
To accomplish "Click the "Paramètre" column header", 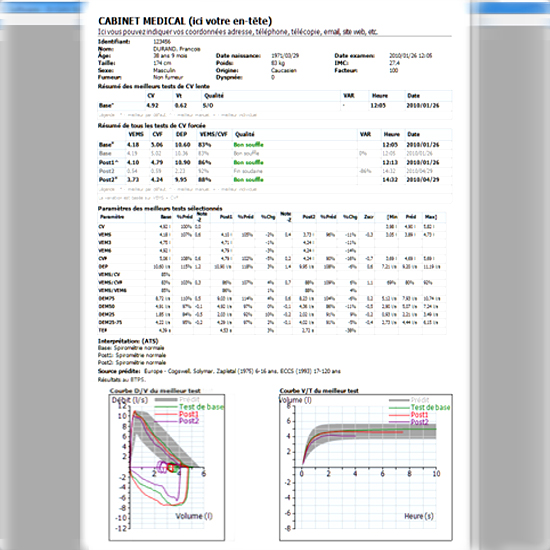I will (x=112, y=217).
